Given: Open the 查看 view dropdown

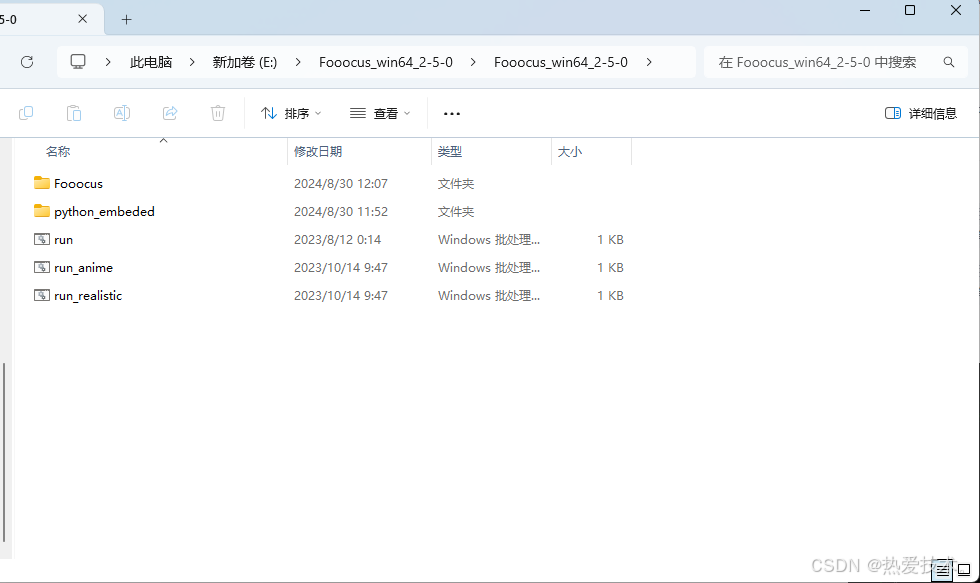Looking at the screenshot, I should pyautogui.click(x=380, y=113).
